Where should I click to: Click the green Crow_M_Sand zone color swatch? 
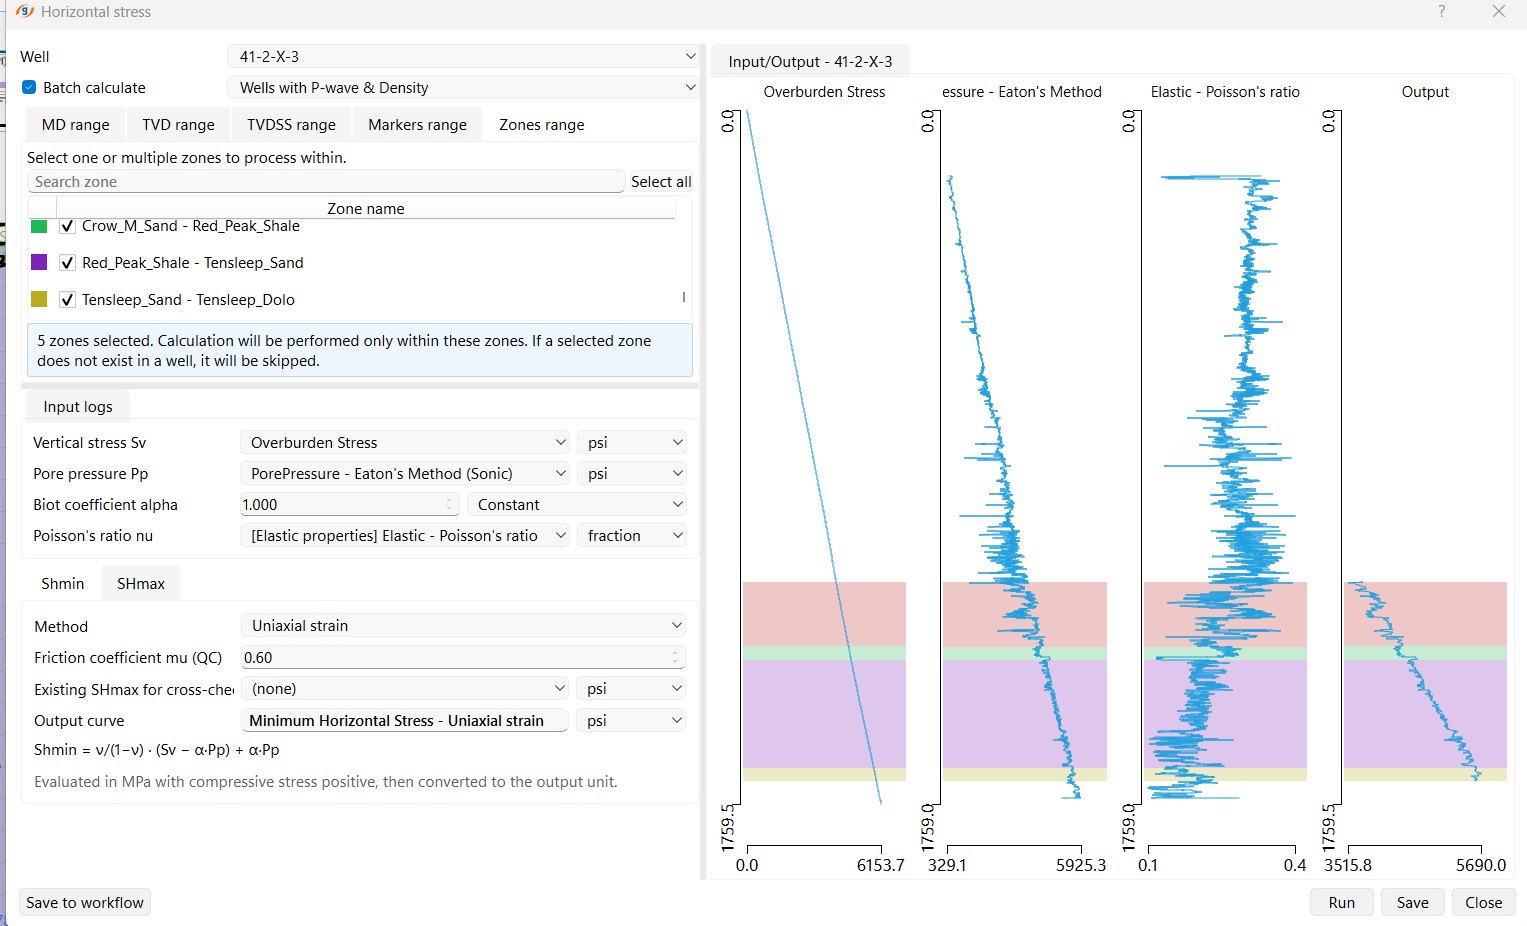pyautogui.click(x=39, y=226)
